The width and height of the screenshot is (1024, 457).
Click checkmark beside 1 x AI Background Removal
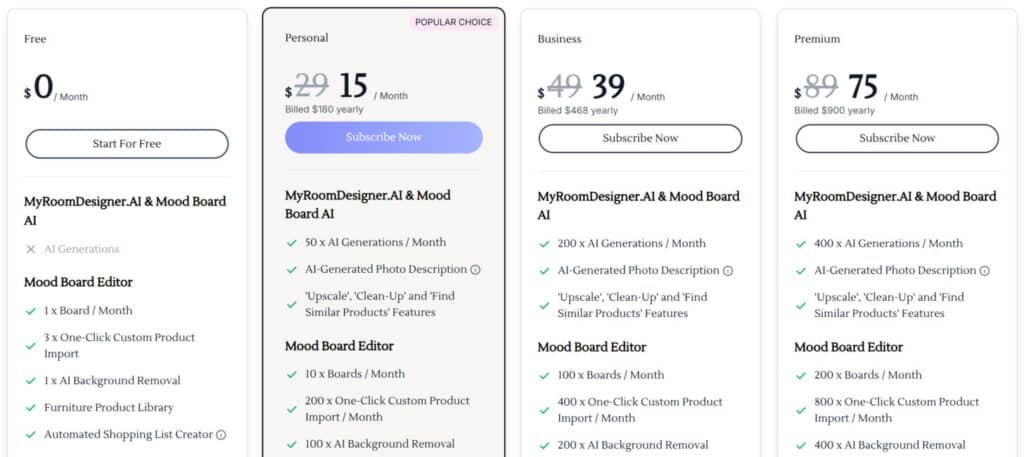pyautogui.click(x=31, y=381)
